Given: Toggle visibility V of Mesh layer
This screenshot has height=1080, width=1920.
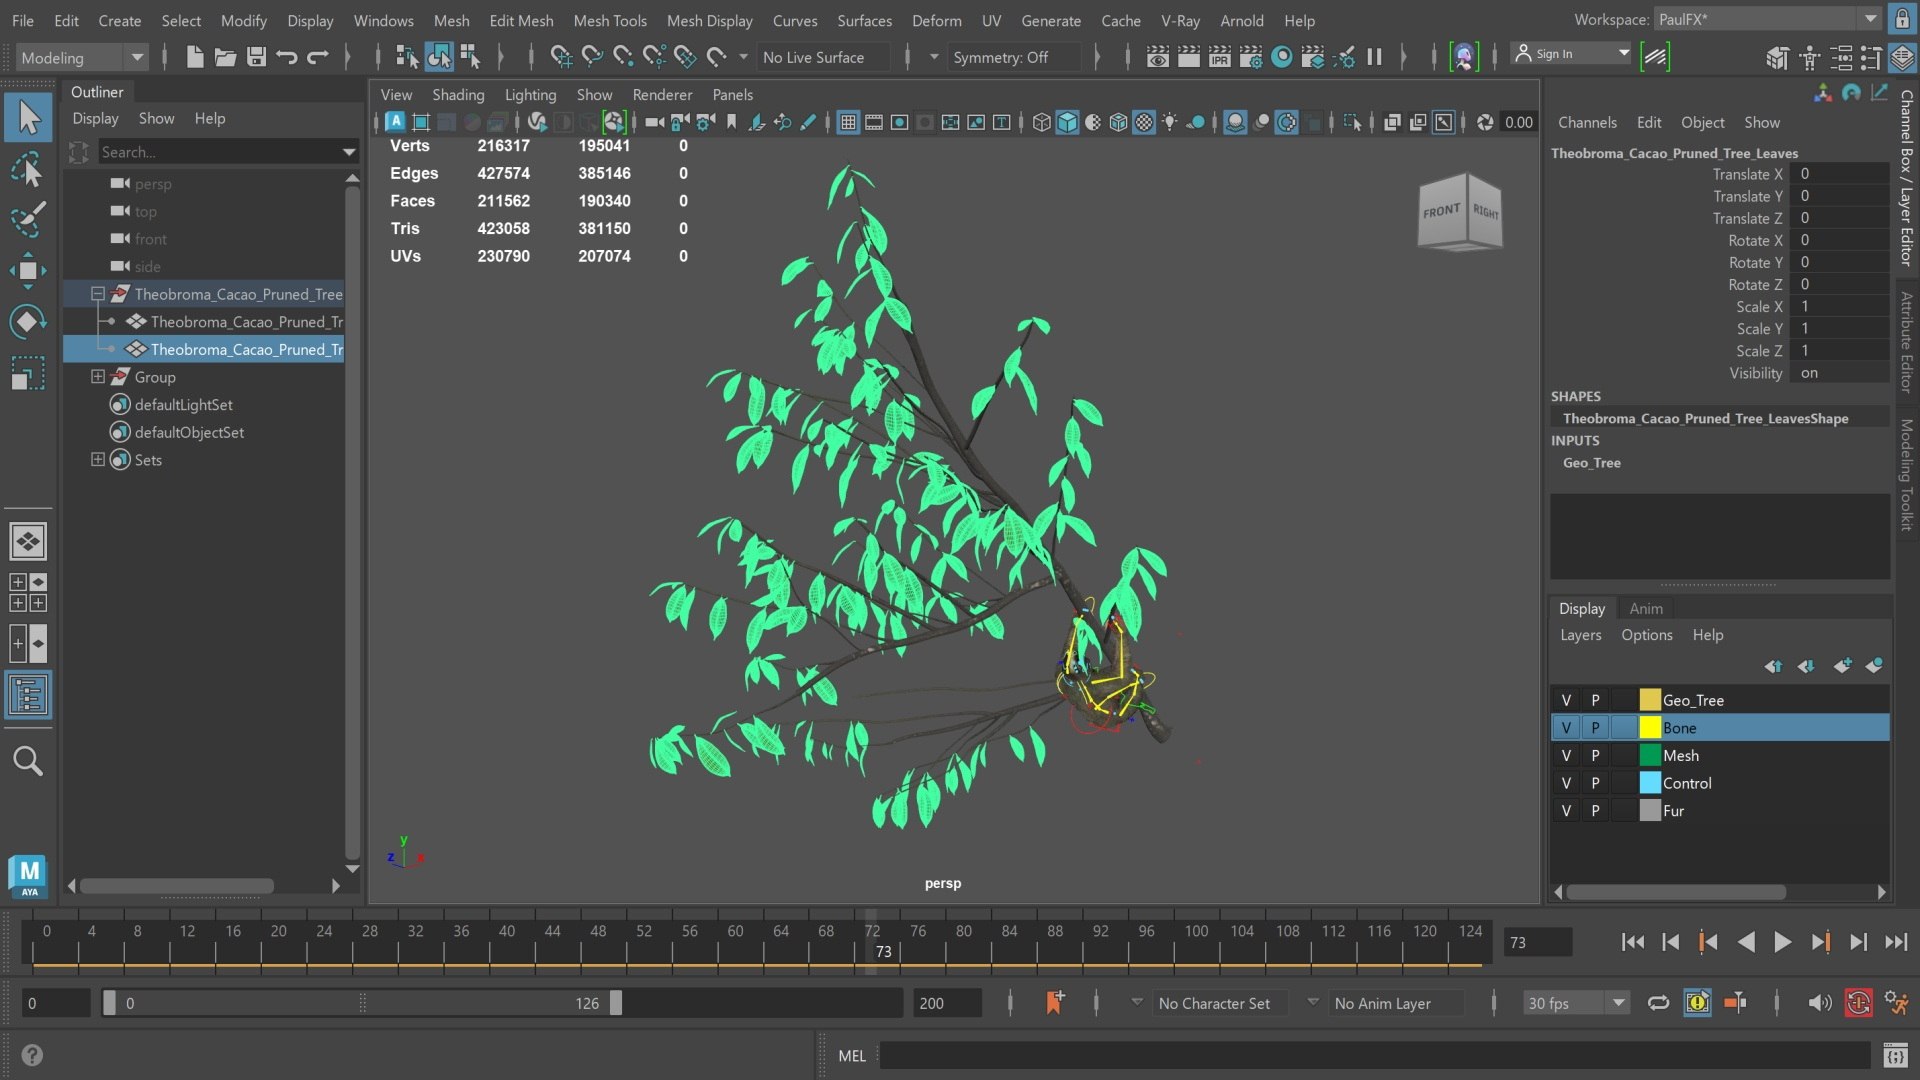Looking at the screenshot, I should coord(1566,755).
